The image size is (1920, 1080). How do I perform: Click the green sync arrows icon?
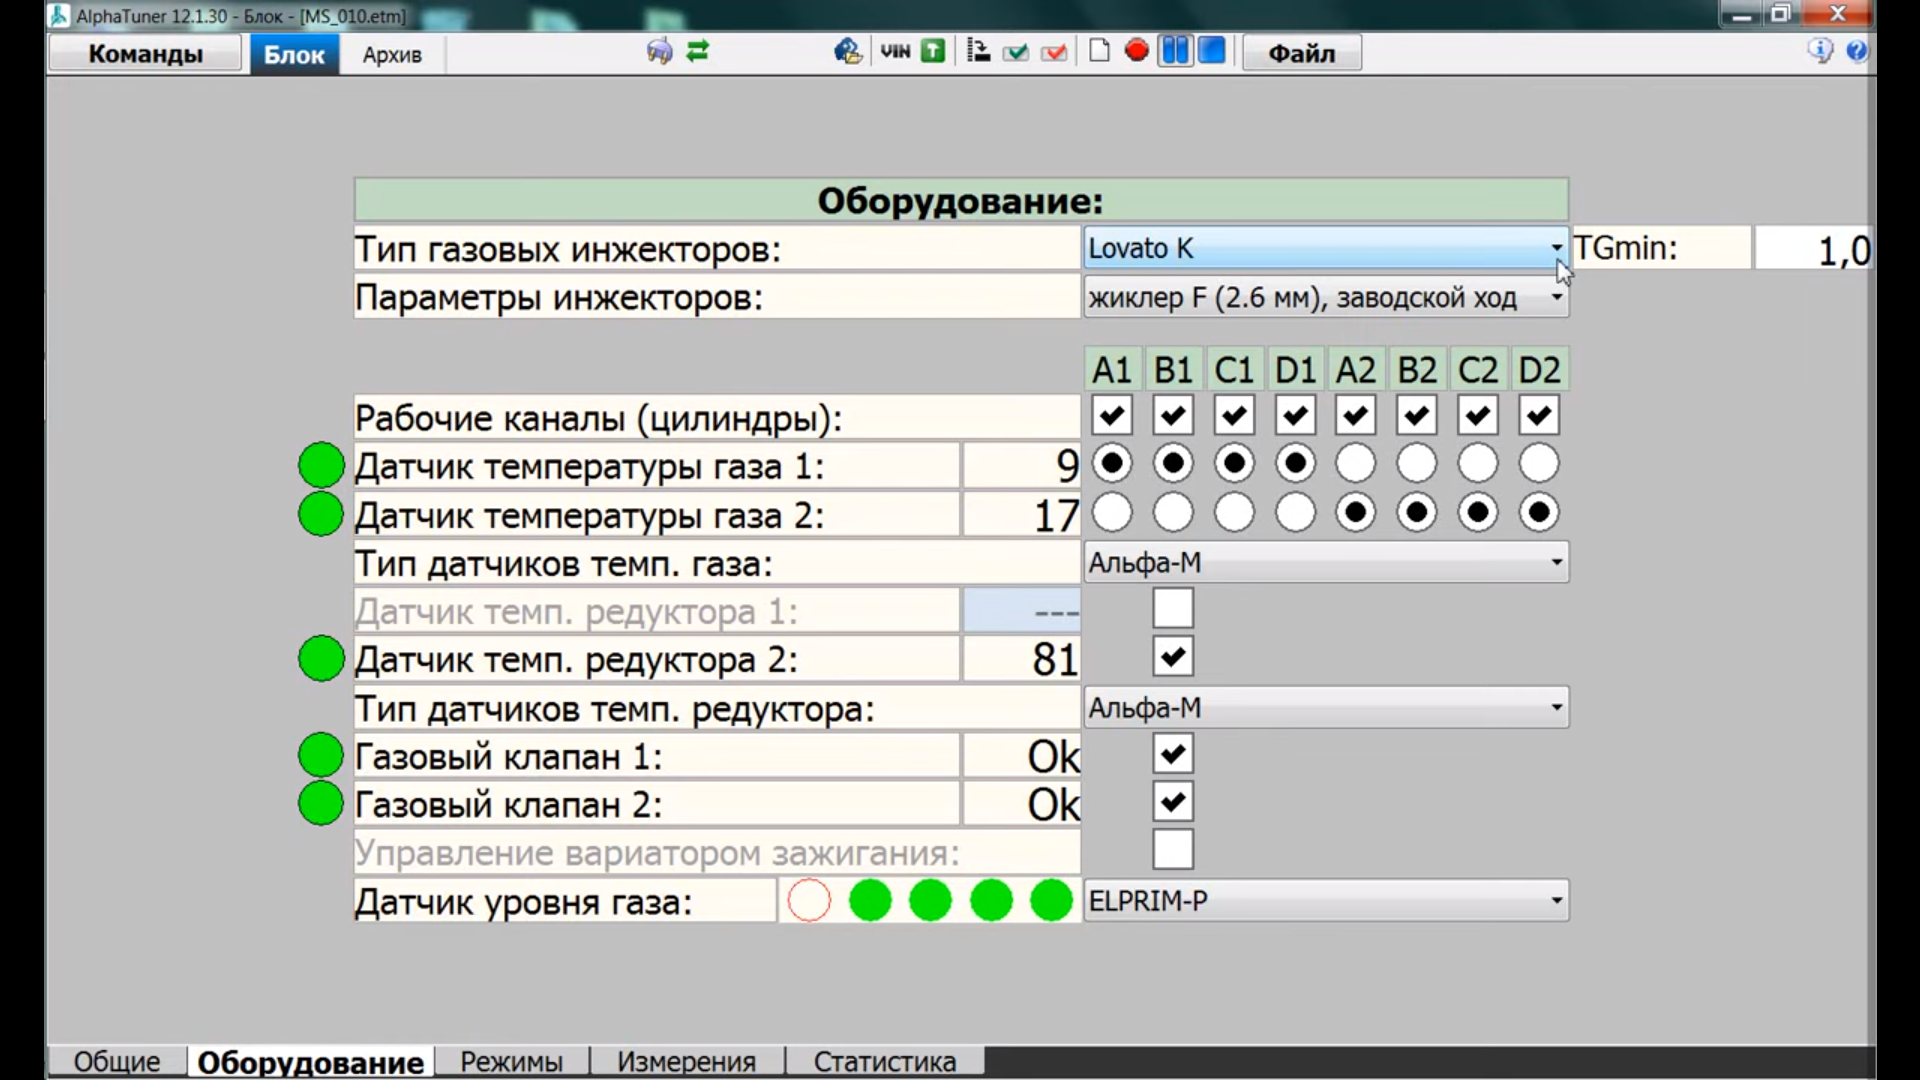(x=697, y=51)
